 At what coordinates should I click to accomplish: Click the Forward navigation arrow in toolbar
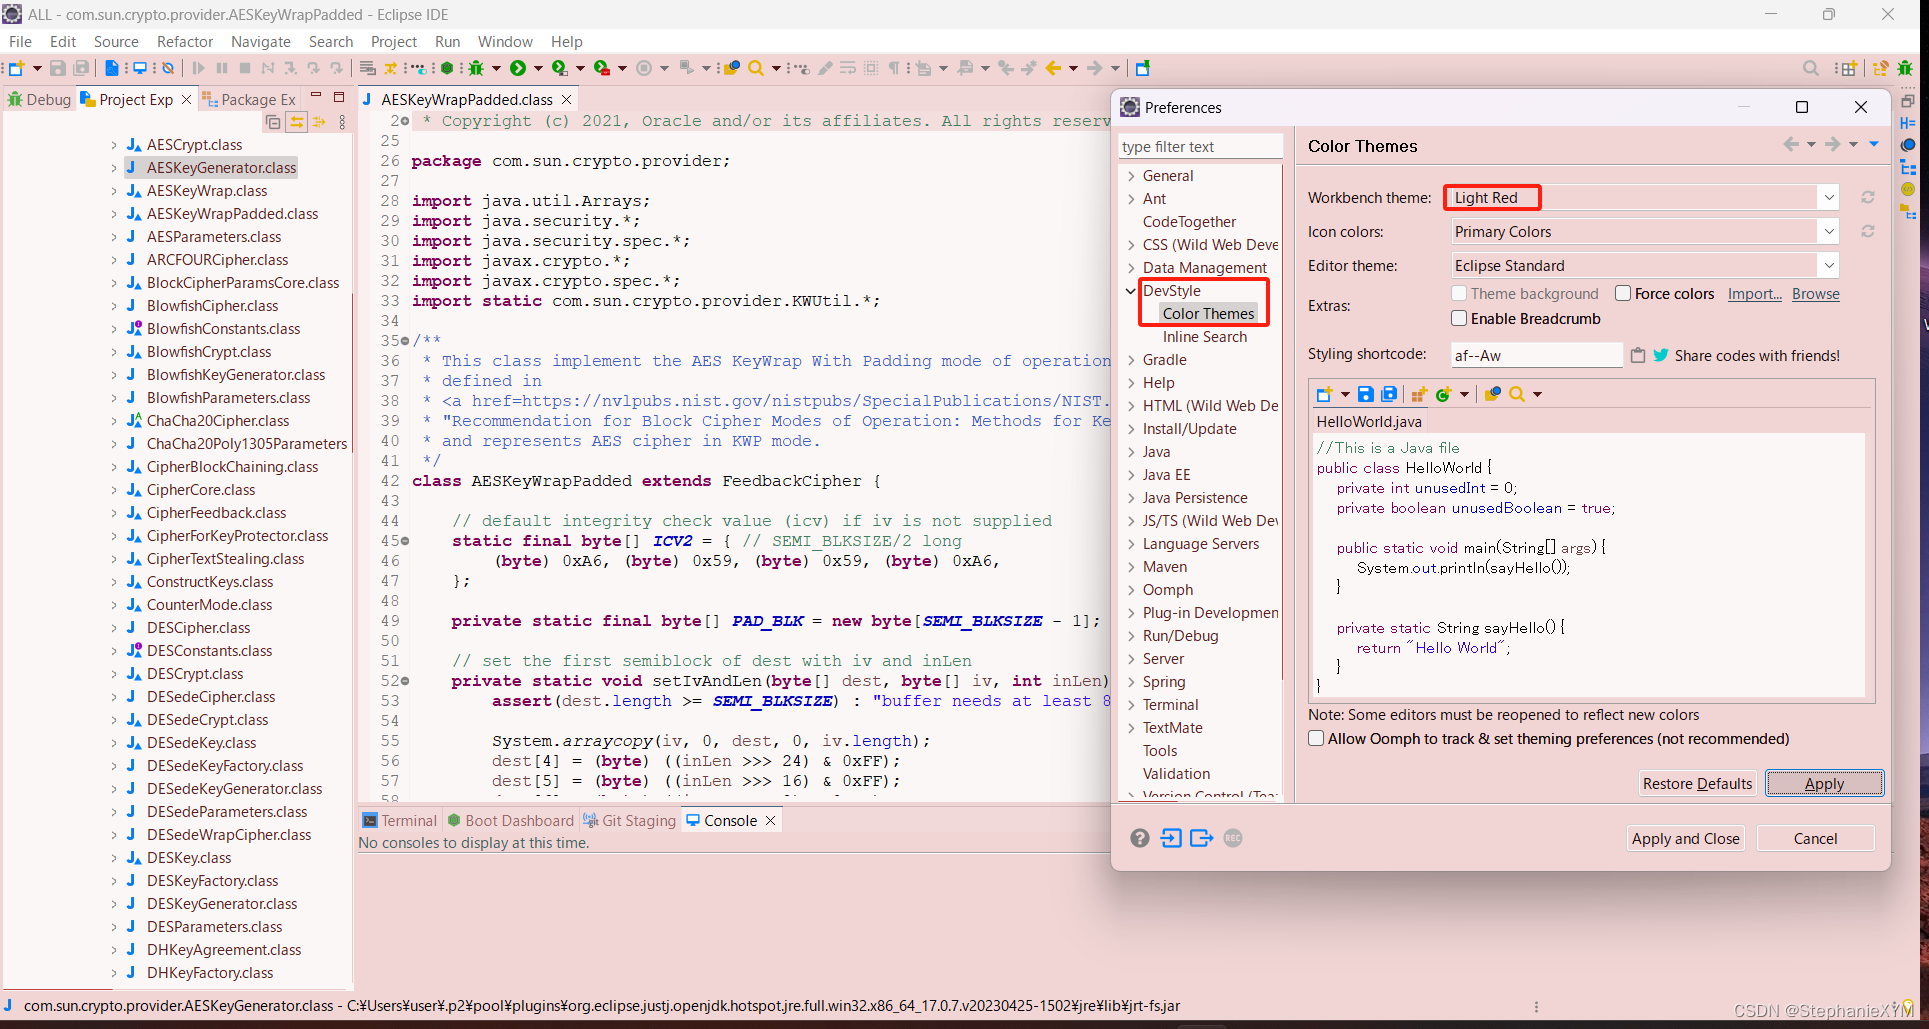[x=1095, y=68]
